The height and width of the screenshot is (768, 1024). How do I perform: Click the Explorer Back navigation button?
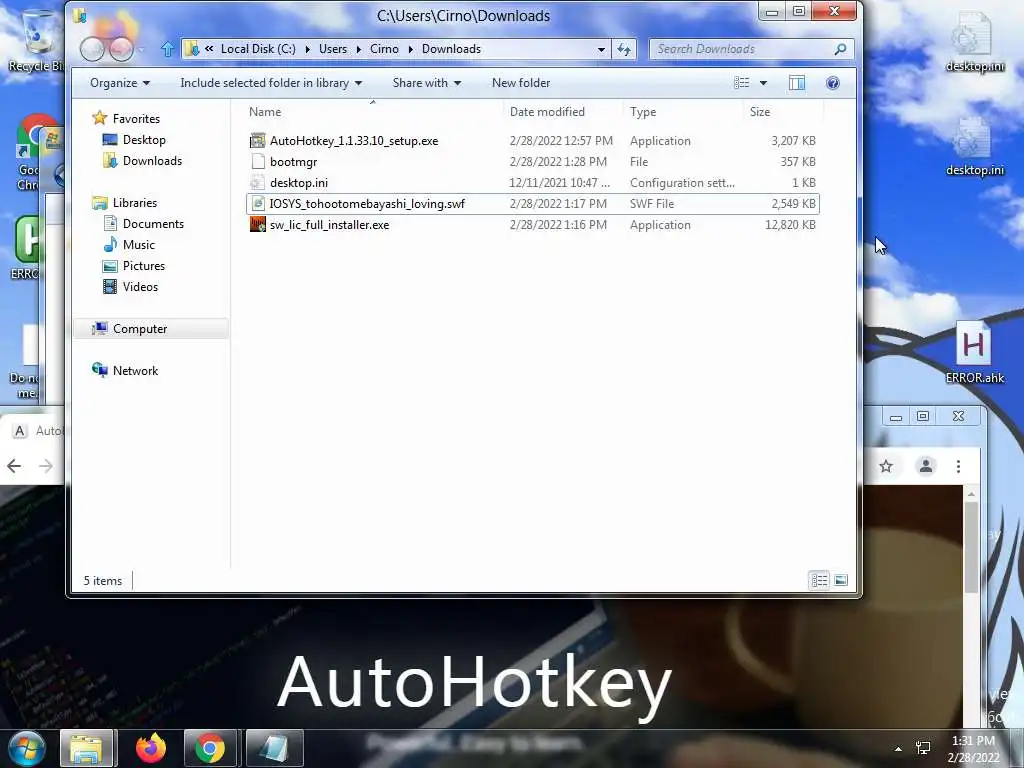pos(92,48)
